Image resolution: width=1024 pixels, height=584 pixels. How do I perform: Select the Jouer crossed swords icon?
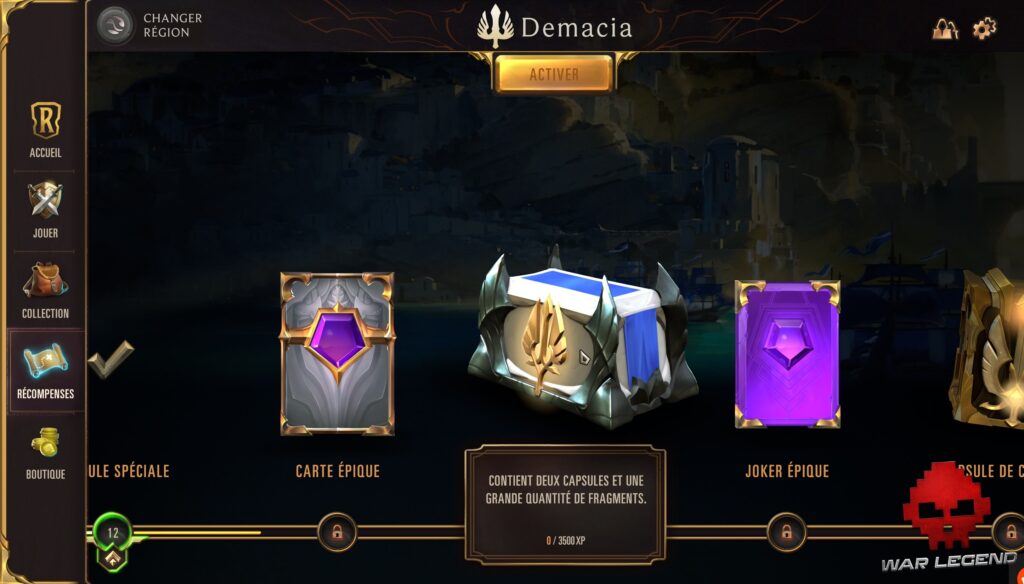(x=46, y=201)
